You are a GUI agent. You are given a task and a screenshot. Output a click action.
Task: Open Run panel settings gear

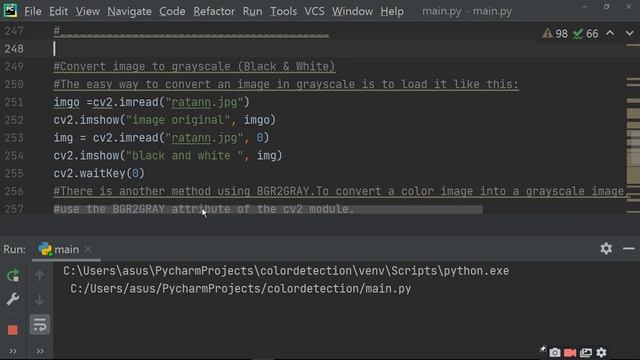[606, 248]
